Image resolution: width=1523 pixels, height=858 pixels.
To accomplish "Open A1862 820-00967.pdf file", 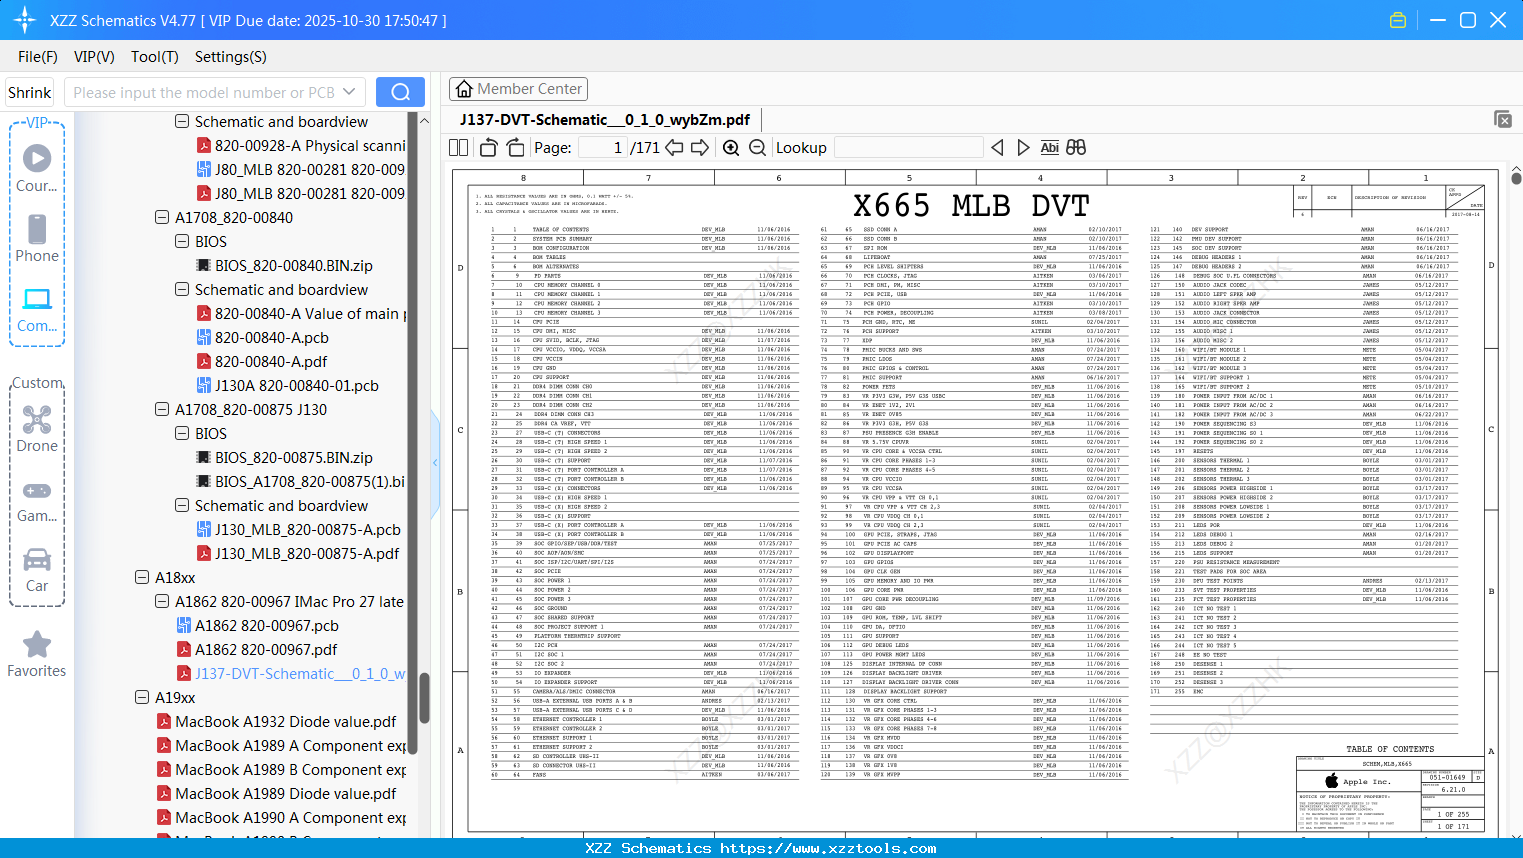I will [256, 650].
